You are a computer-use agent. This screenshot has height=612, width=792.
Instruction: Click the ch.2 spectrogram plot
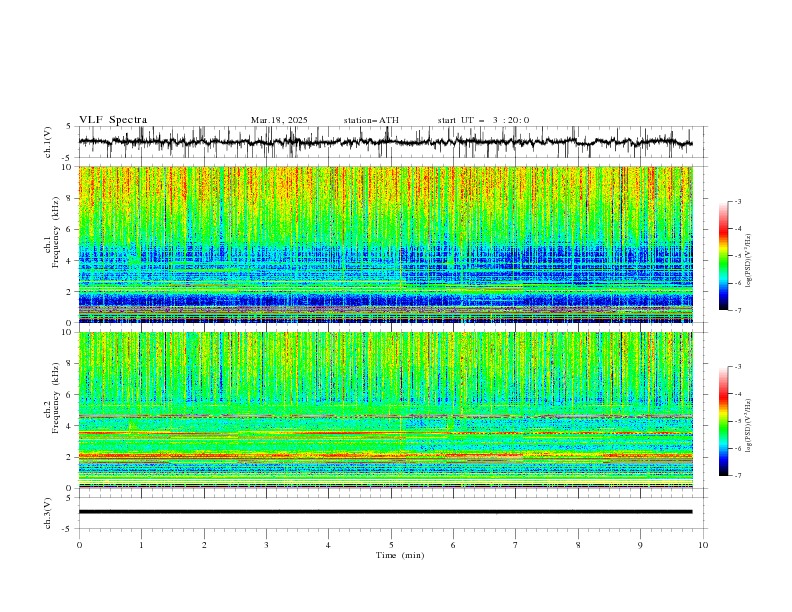point(386,410)
